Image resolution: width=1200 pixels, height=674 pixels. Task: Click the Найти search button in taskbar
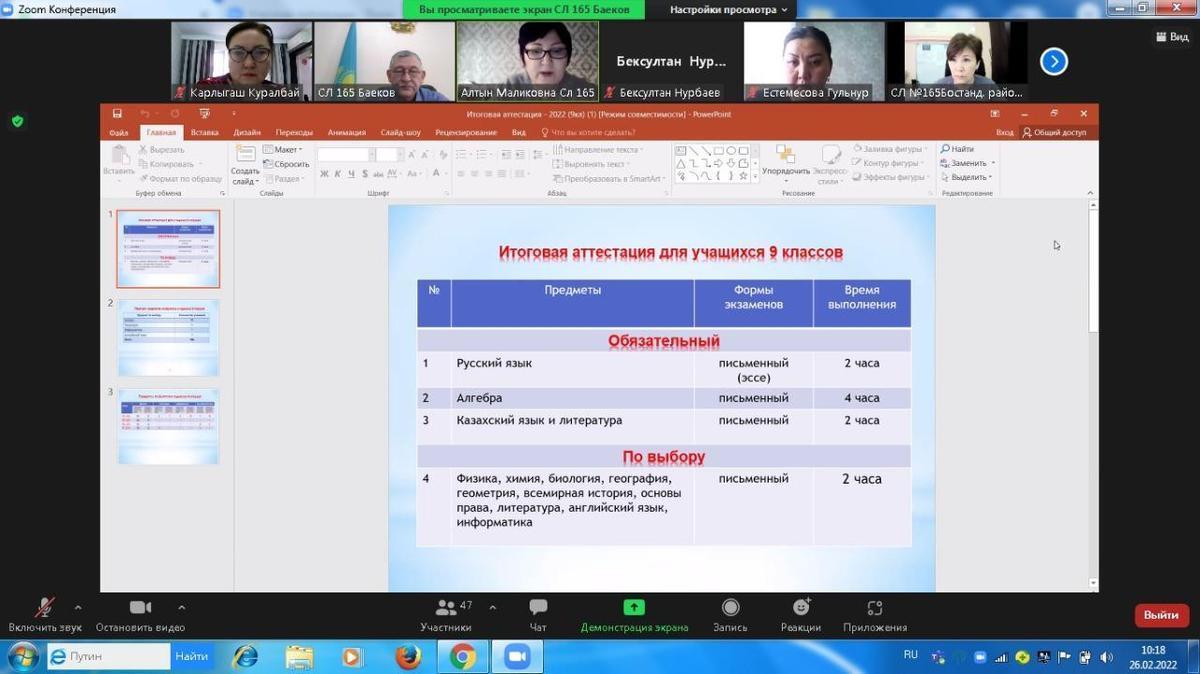[x=191, y=656]
